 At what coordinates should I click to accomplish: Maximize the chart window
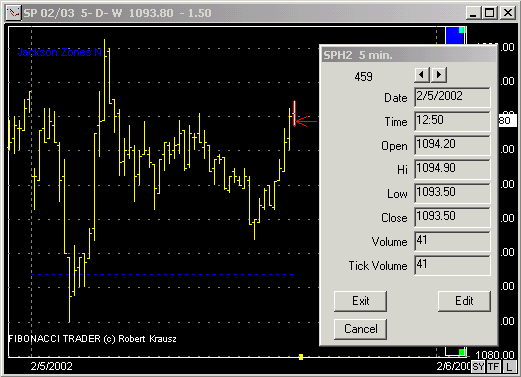490,13
